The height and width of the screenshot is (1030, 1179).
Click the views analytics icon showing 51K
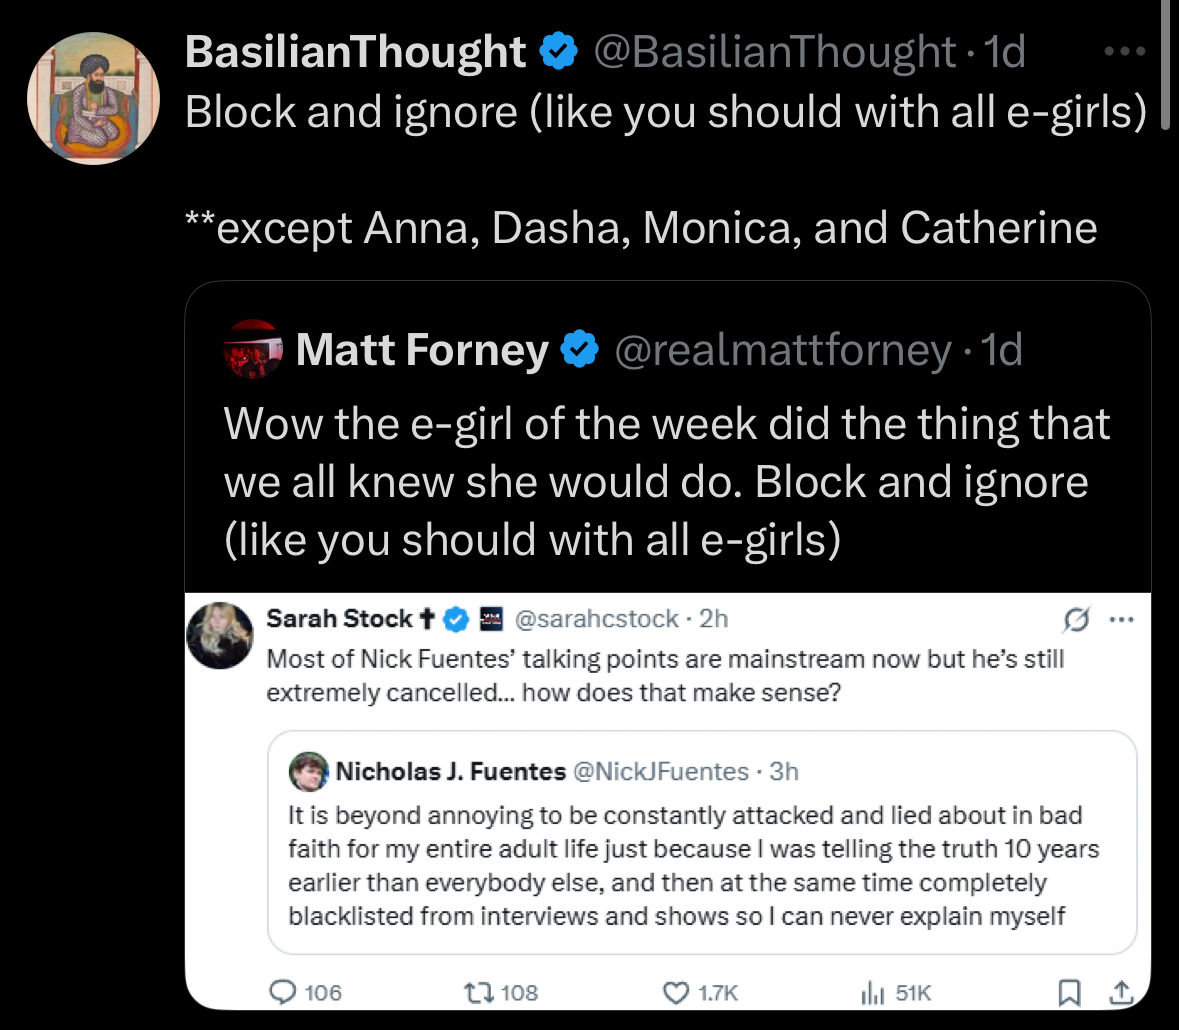tap(871, 992)
